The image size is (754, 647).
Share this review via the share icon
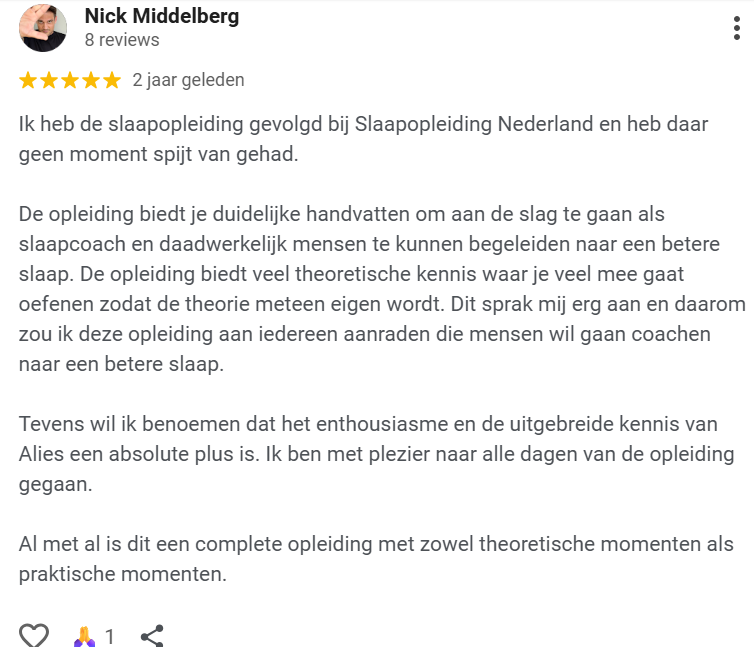[x=152, y=636]
